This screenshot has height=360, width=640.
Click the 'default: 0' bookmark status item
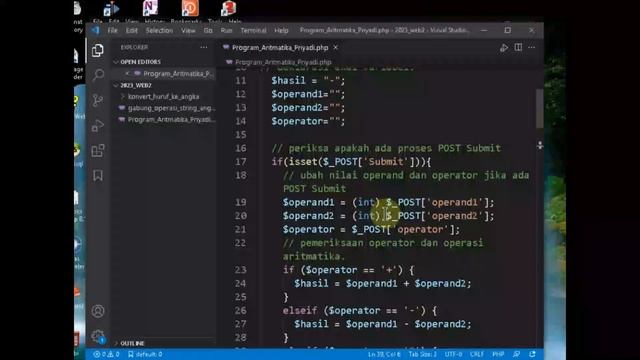click(x=145, y=354)
